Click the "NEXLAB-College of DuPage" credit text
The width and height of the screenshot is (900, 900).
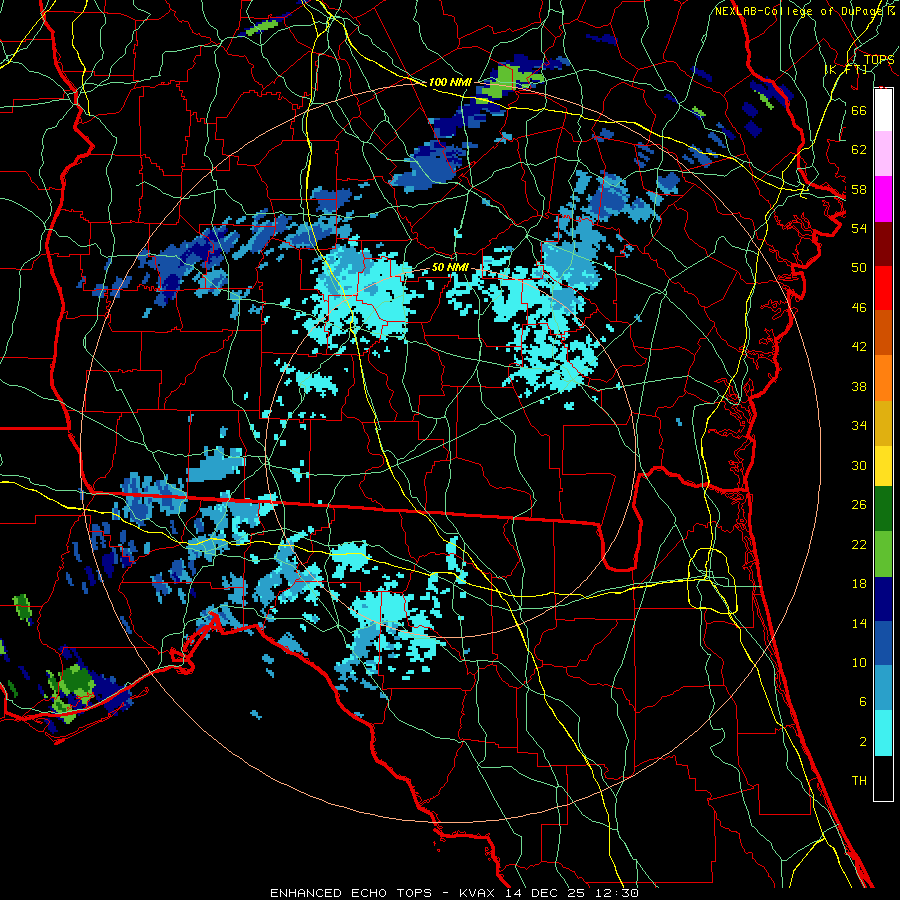point(801,11)
